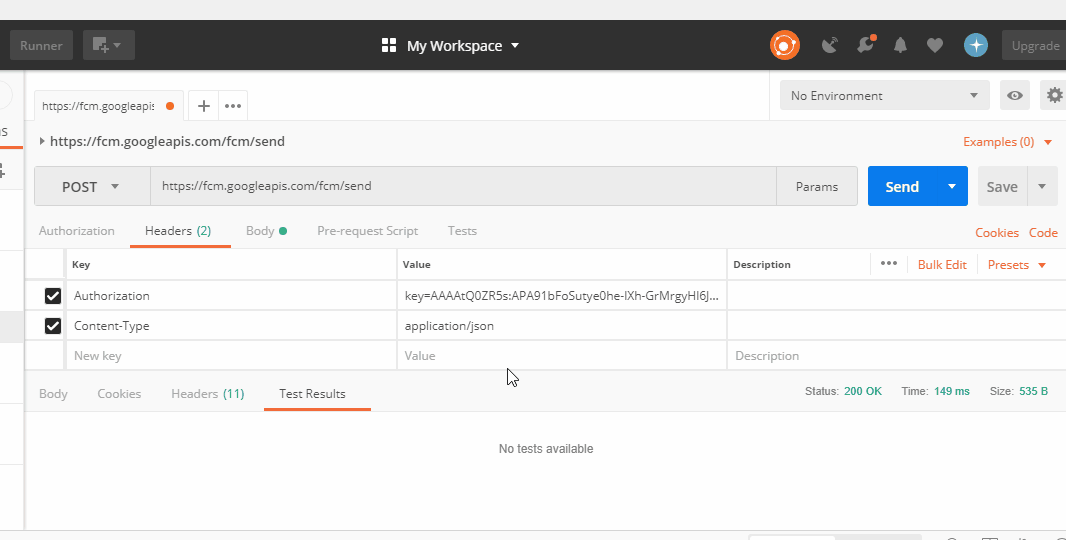
Task: Add a new request tab with plus
Action: pyautogui.click(x=203, y=106)
